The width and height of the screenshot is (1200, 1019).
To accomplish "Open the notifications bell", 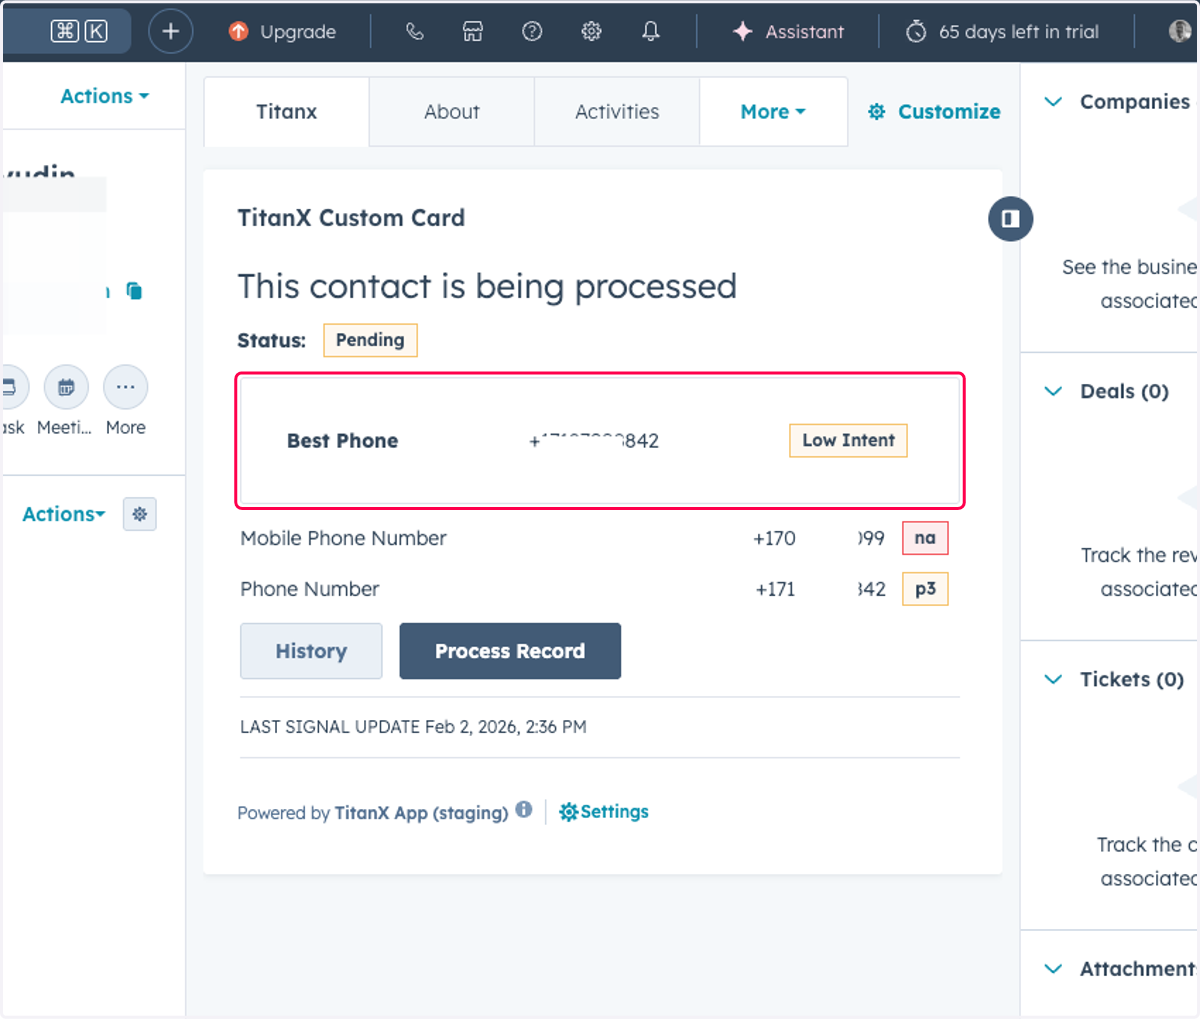I will click(651, 31).
